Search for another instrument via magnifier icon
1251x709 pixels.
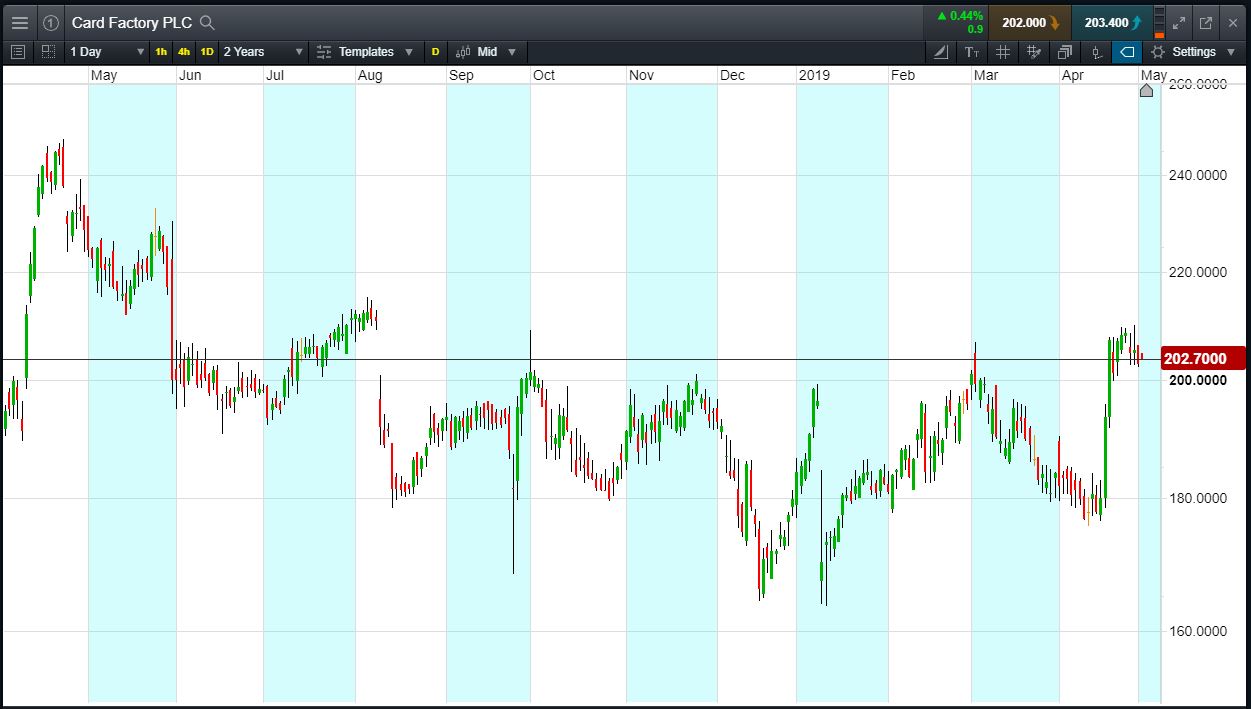(207, 22)
